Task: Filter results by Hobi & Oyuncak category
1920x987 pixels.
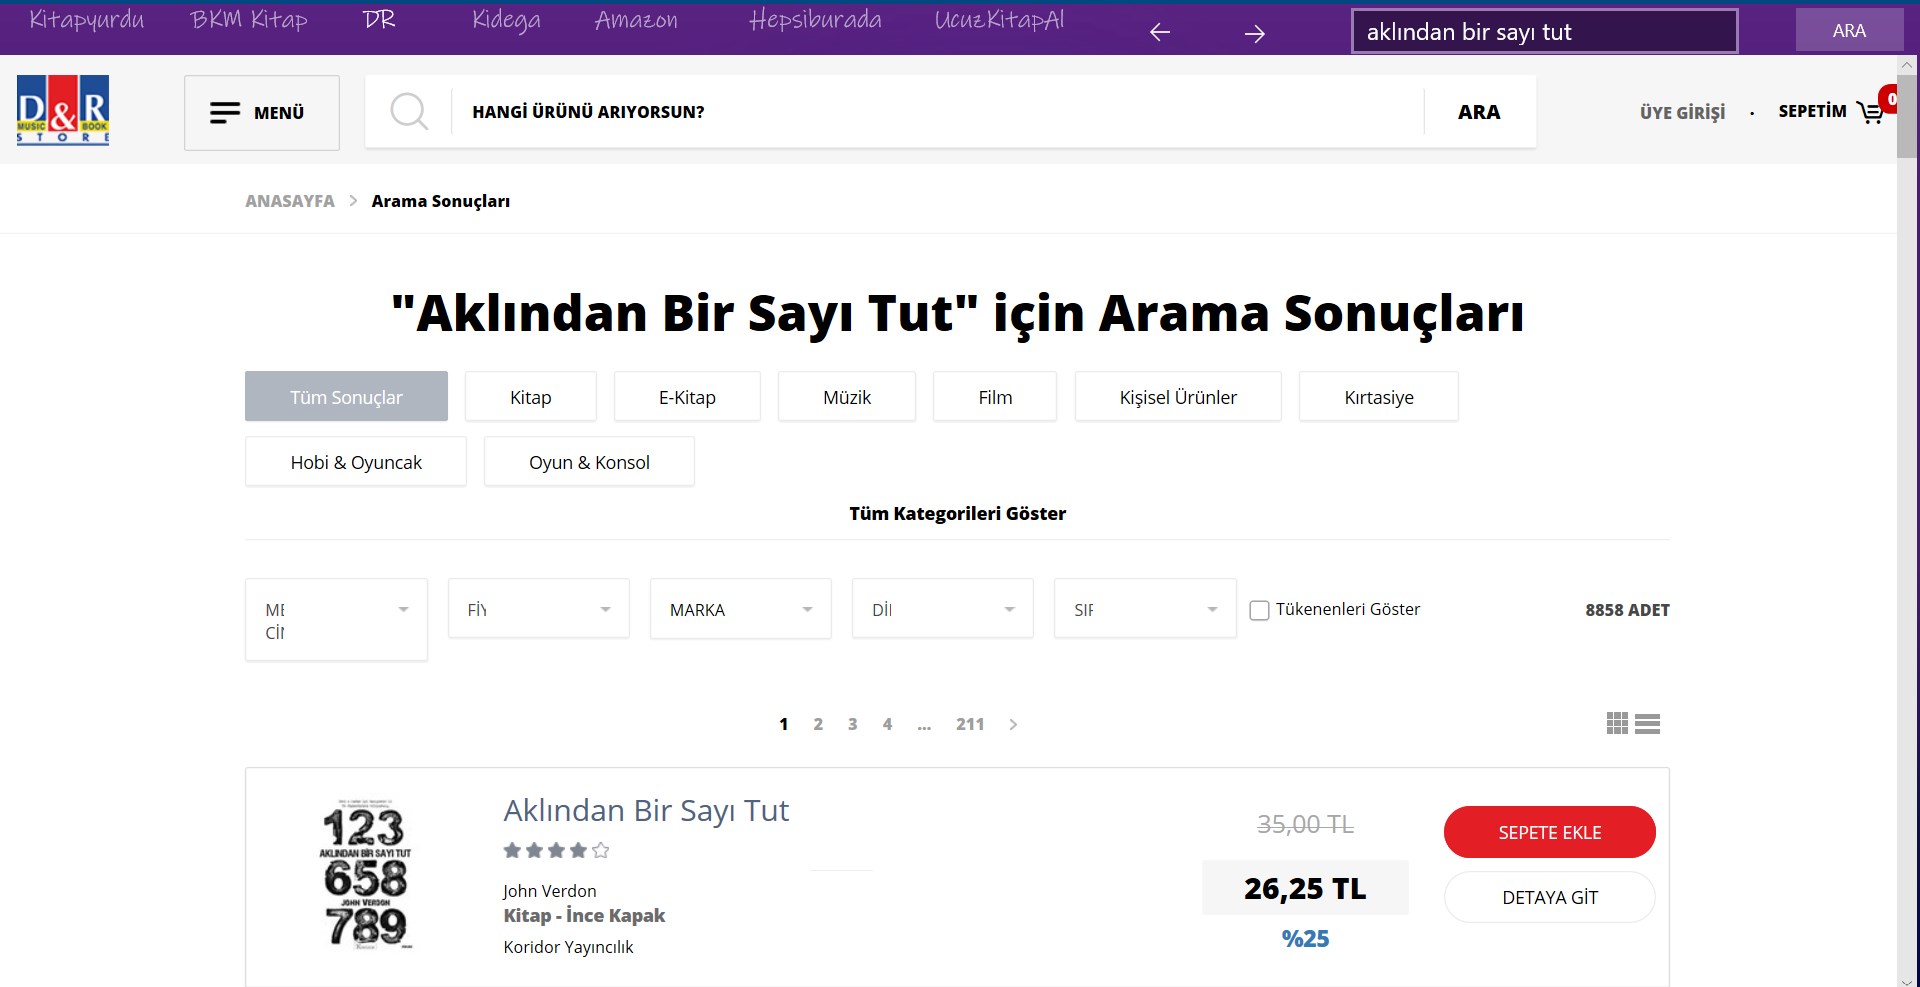Action: tap(356, 462)
